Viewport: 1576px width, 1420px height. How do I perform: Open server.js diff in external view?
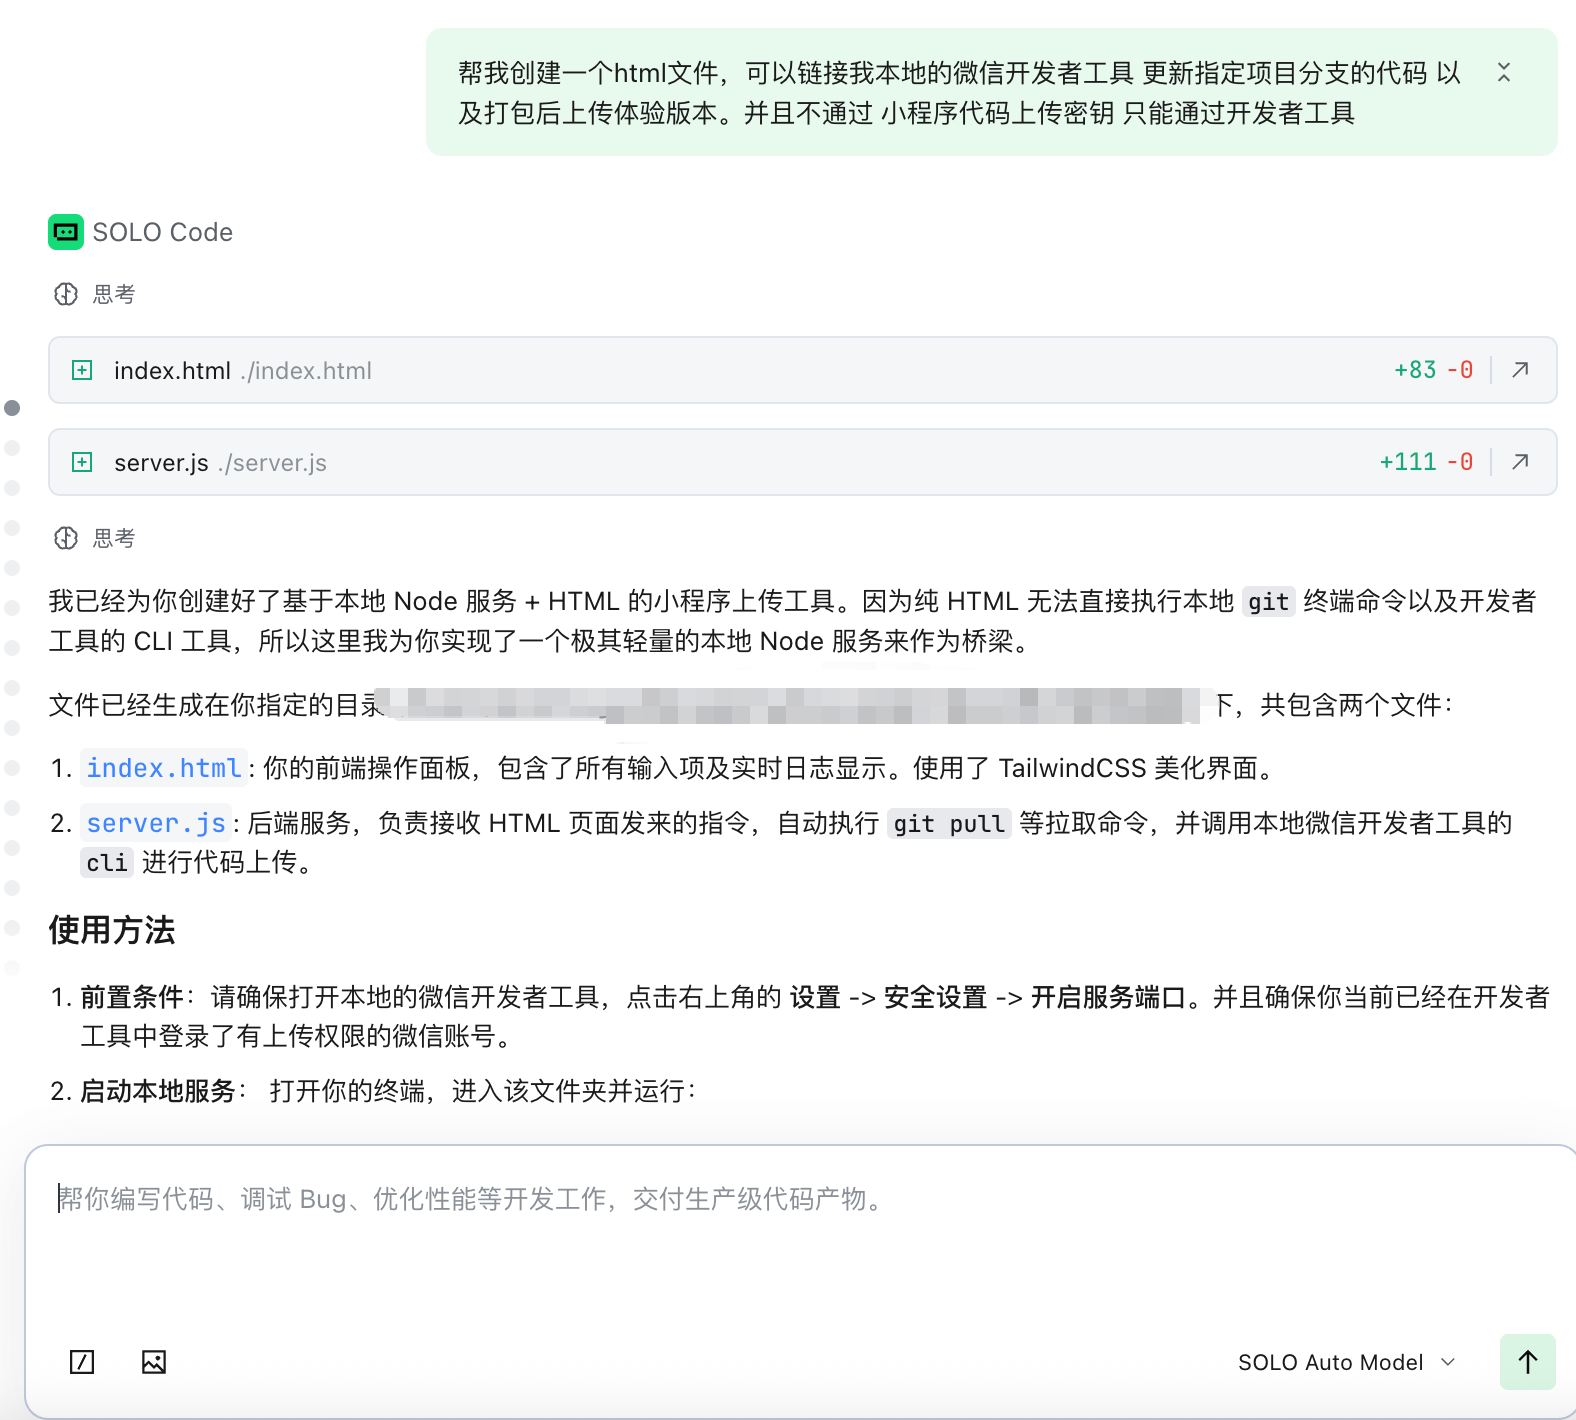(x=1520, y=462)
